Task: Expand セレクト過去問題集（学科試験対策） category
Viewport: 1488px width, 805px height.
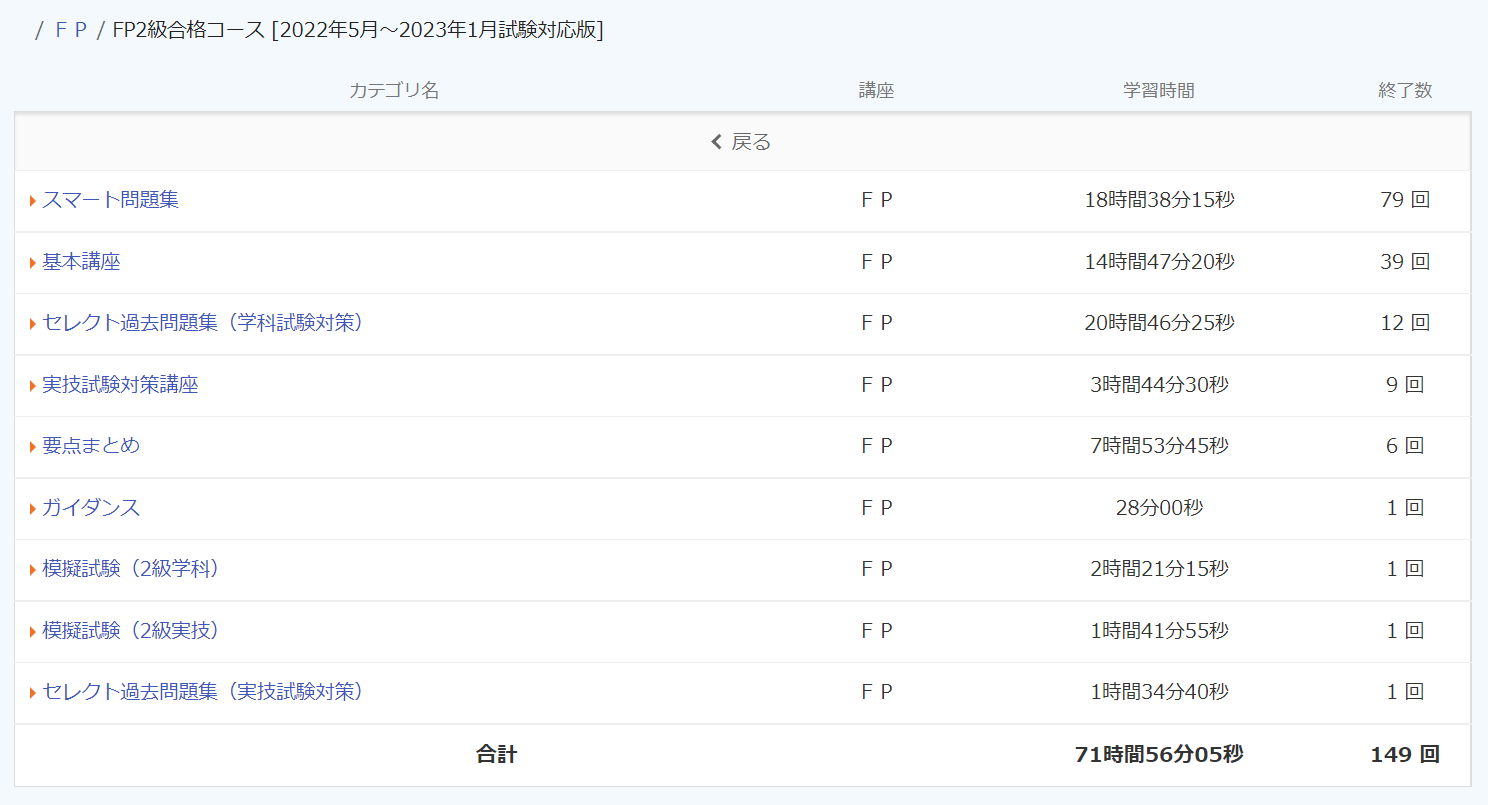Action: coord(202,323)
